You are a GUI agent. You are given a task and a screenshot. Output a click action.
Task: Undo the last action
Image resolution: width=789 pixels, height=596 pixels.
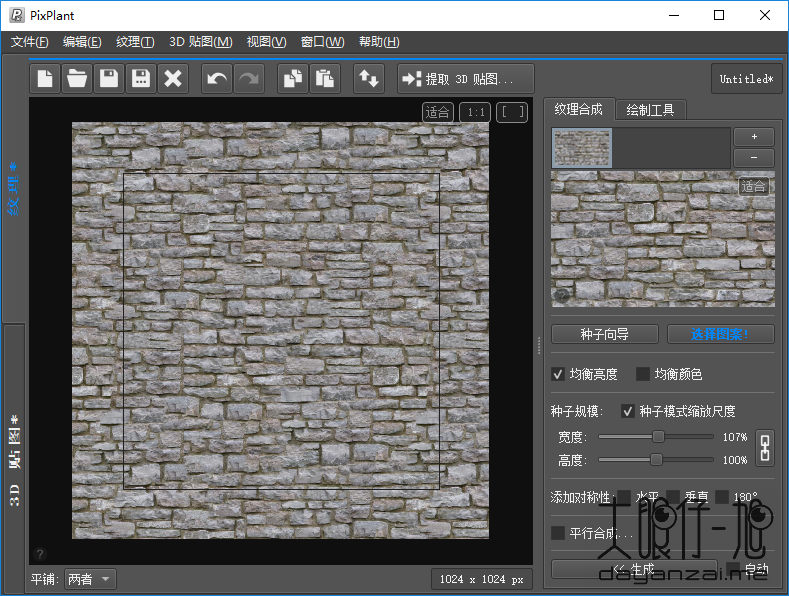click(x=217, y=79)
